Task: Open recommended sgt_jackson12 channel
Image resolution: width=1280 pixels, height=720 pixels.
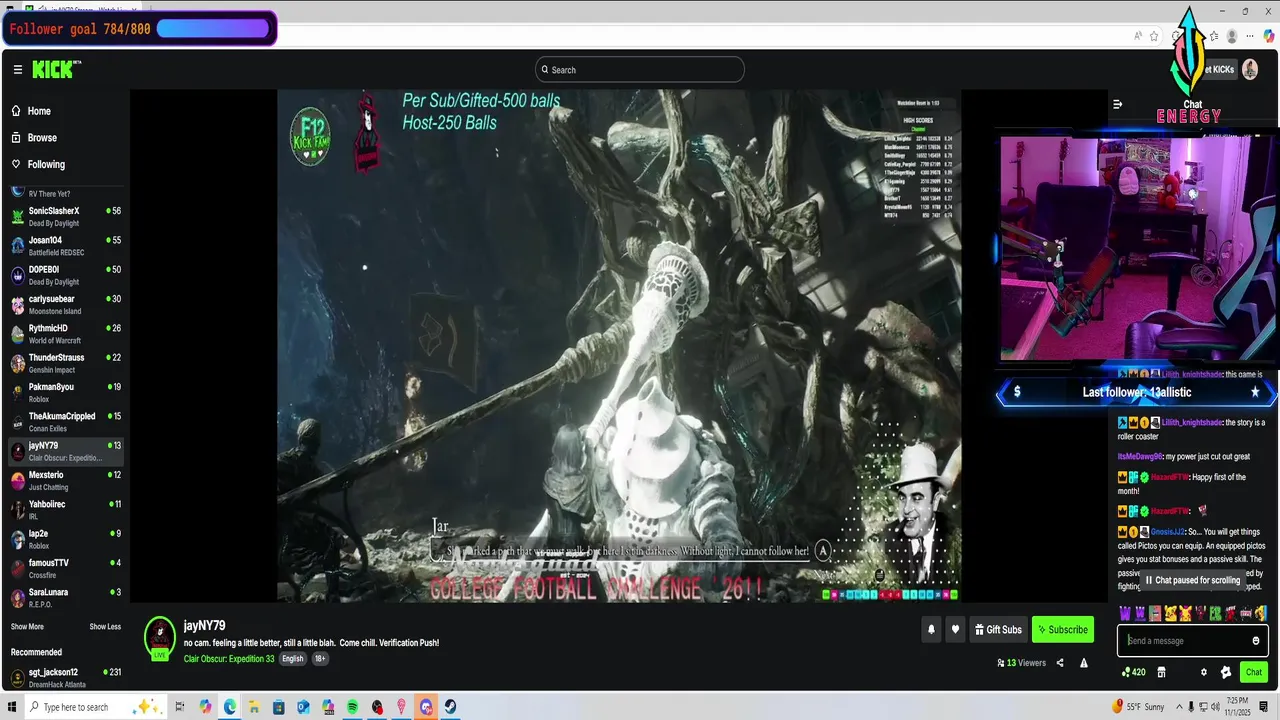Action: click(66, 678)
